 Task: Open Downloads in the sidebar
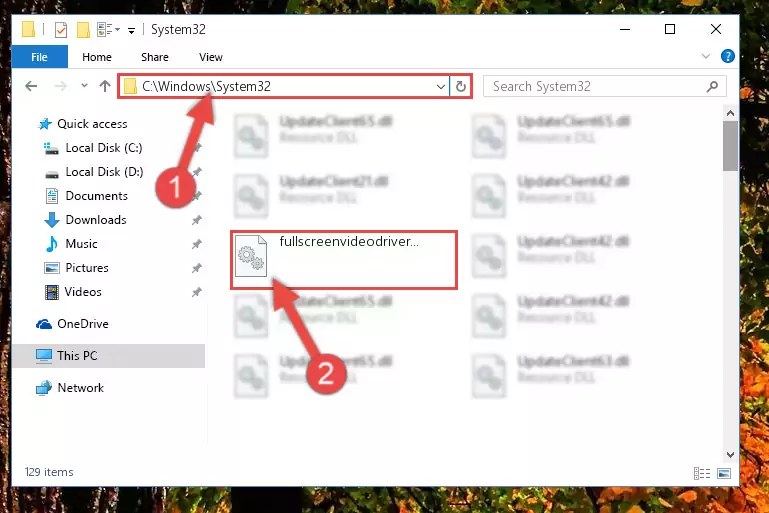[x=96, y=220]
